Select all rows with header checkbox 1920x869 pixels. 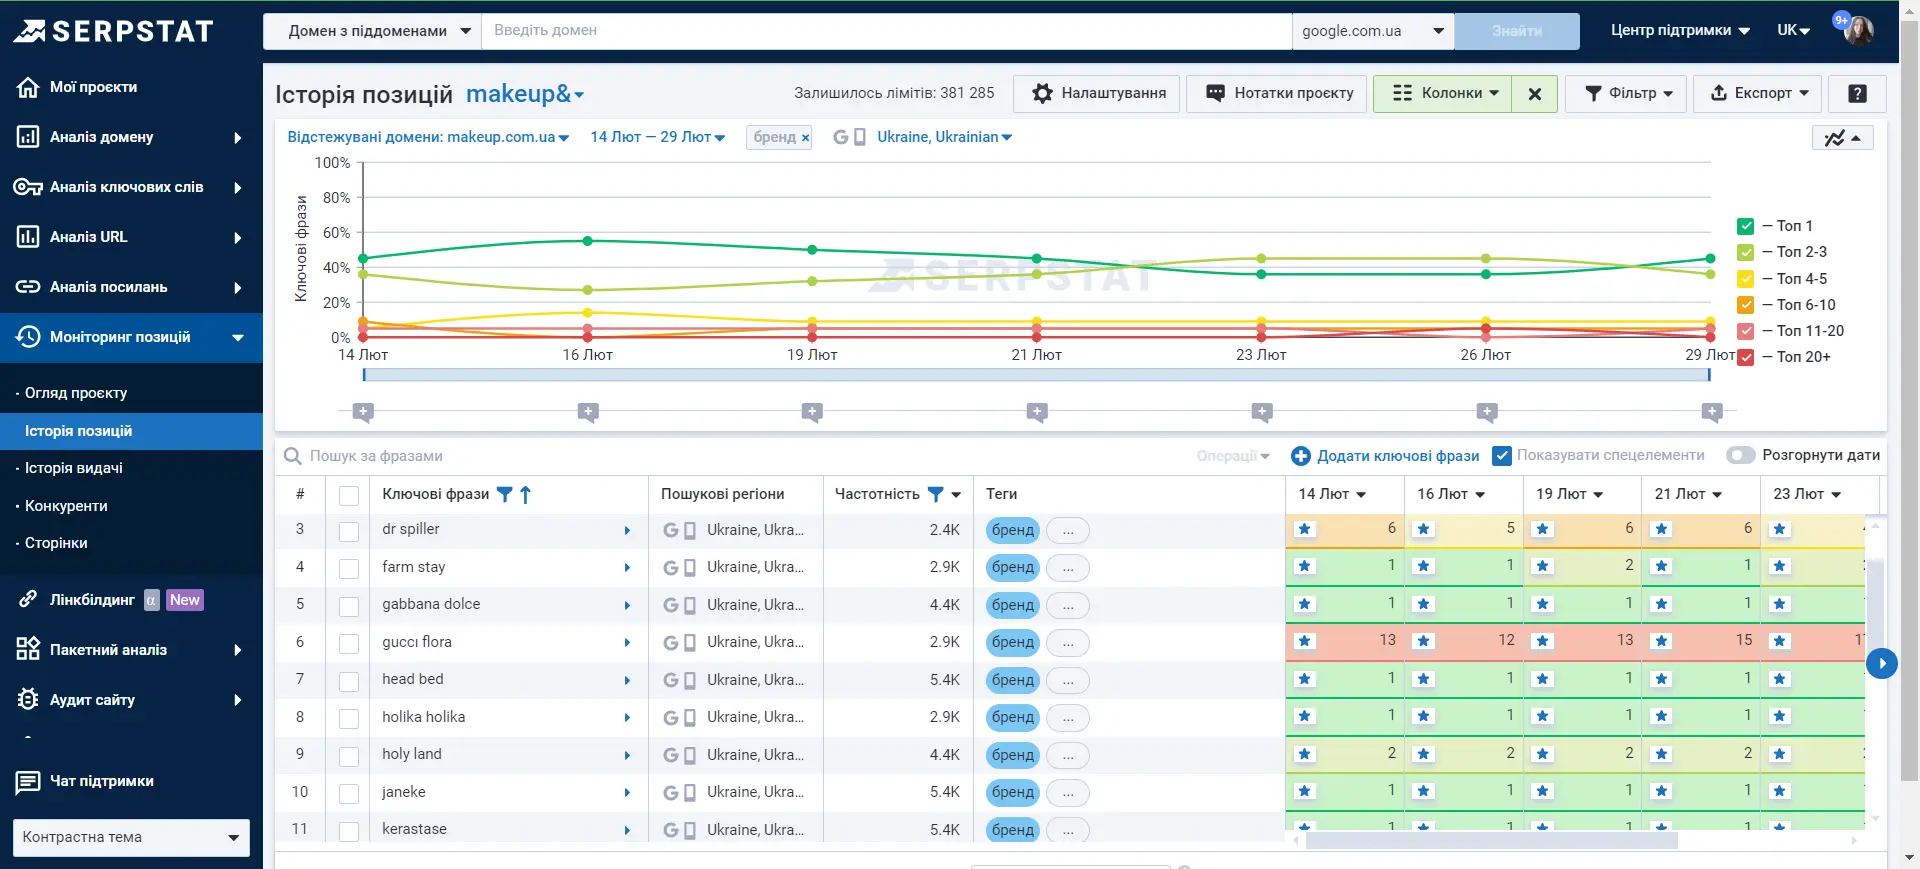pos(349,495)
